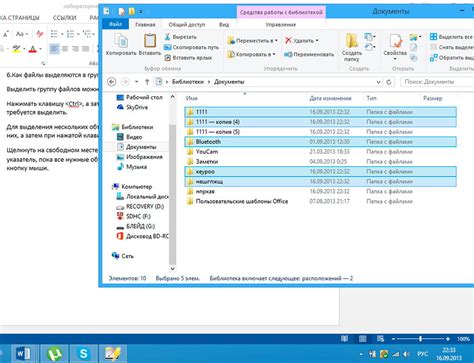Switch to the Вид (View) ribbon tab
This screenshot has height=363, width=474.
224,24
